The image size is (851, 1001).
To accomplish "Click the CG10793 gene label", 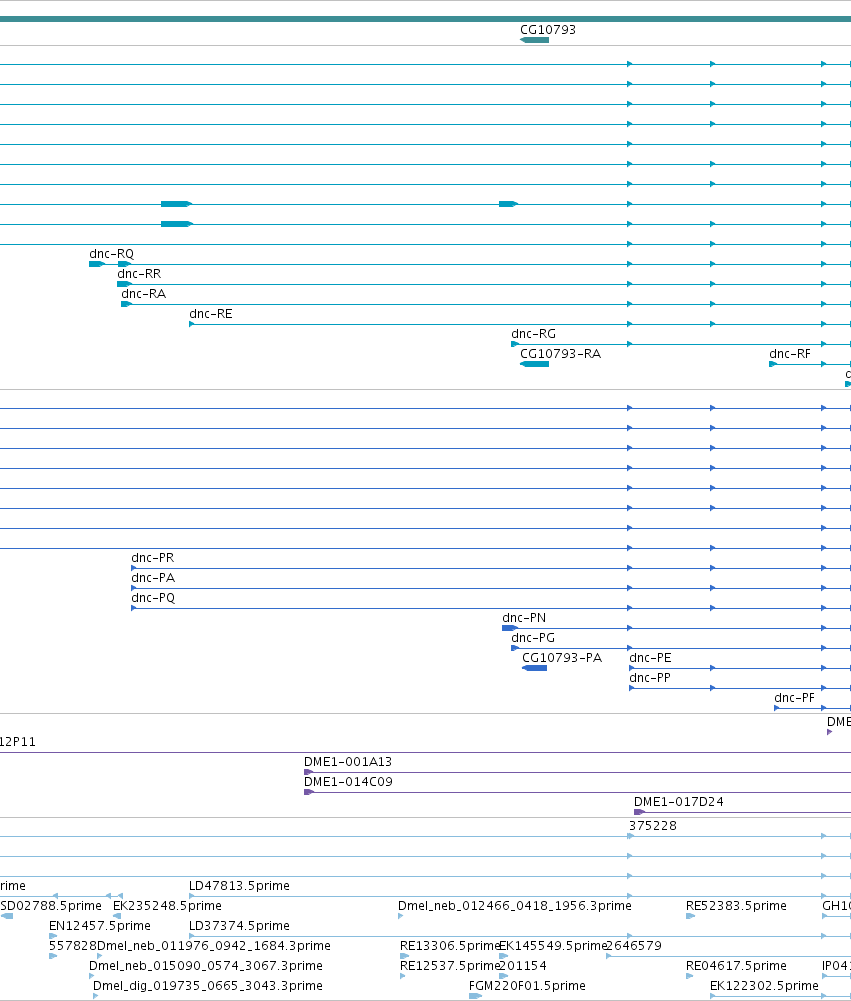I will coord(548,30).
